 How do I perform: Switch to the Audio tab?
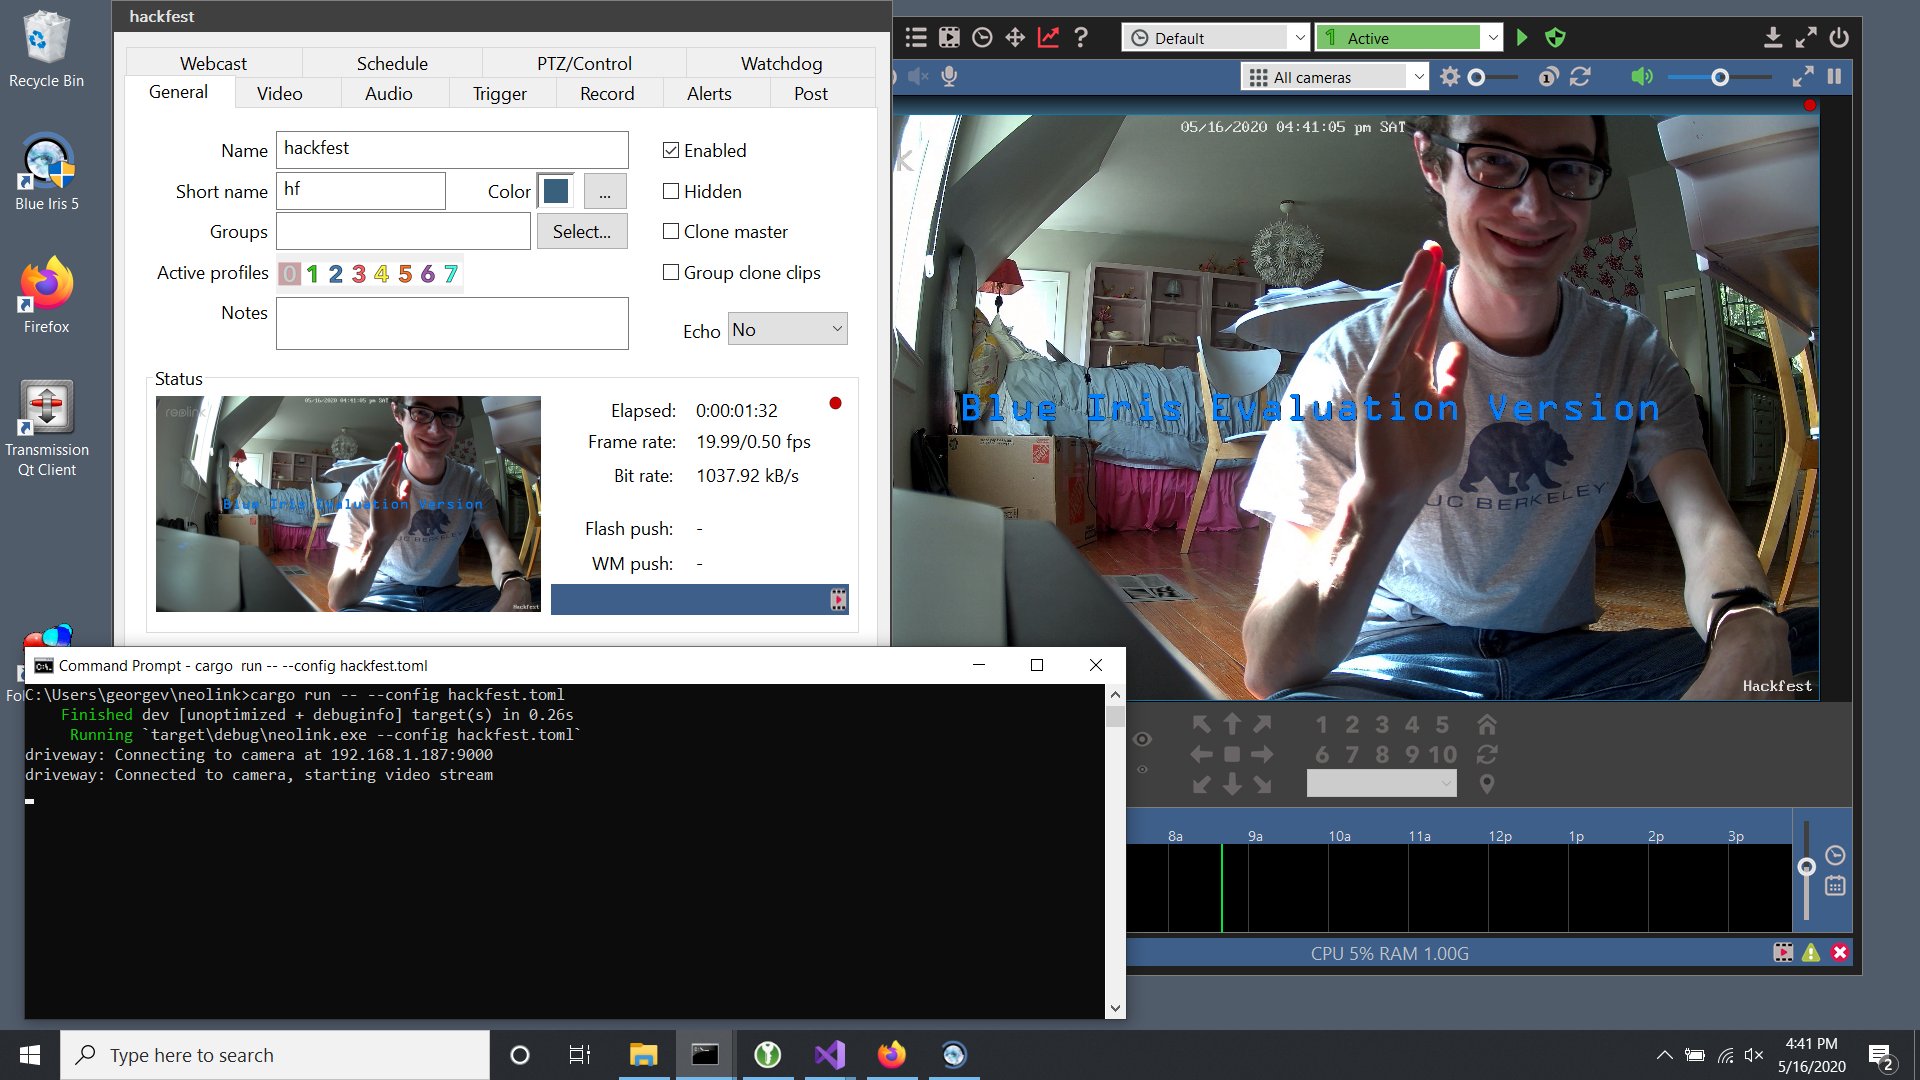point(389,92)
